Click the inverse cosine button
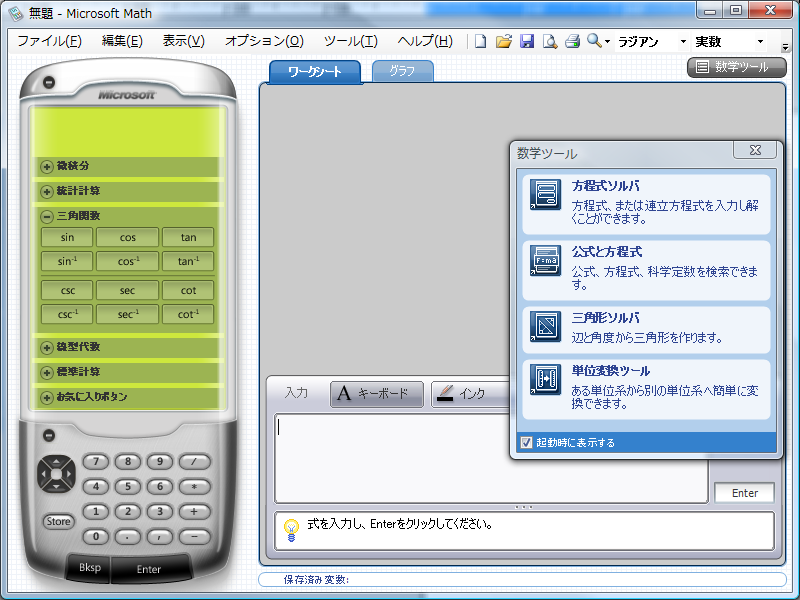Viewport: 800px width, 600px height. pyautogui.click(x=128, y=261)
